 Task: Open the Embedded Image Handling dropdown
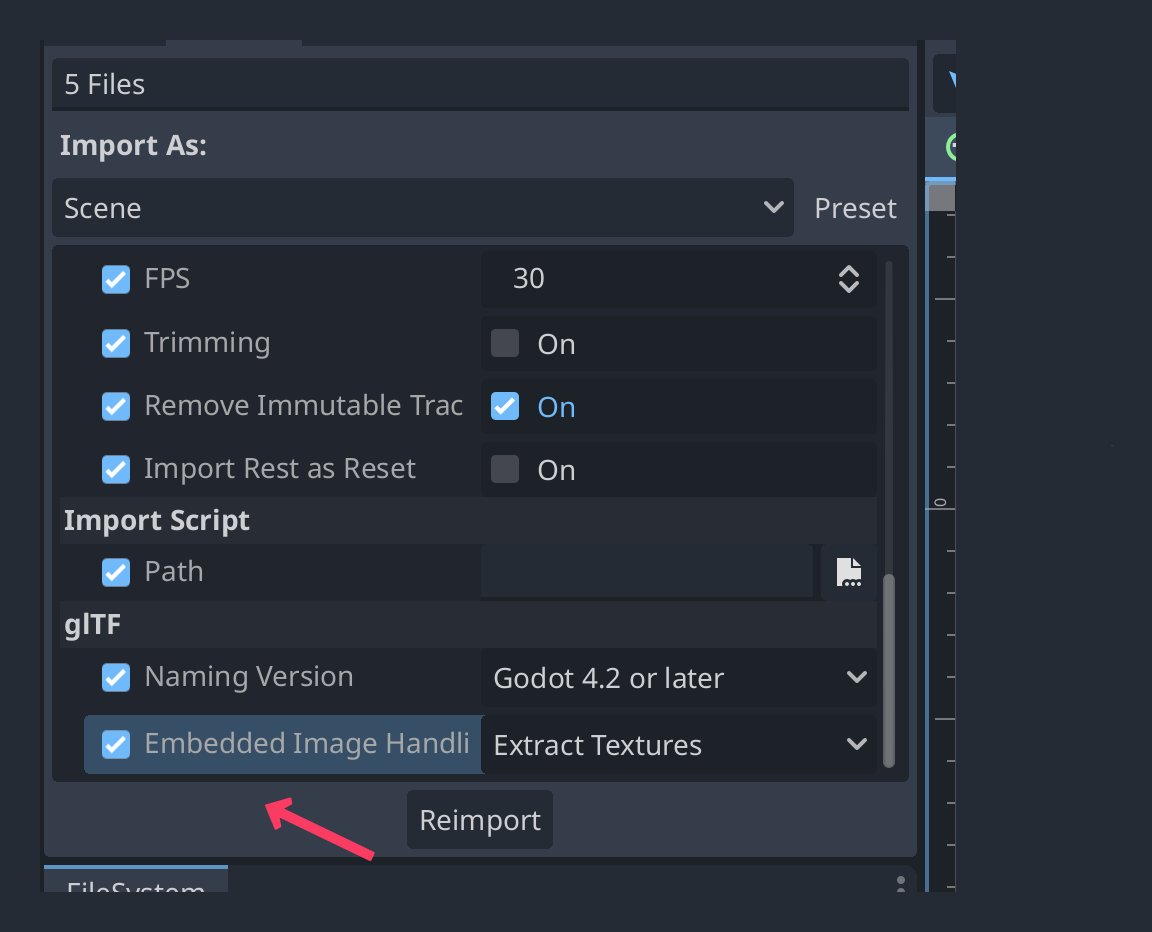click(x=679, y=745)
